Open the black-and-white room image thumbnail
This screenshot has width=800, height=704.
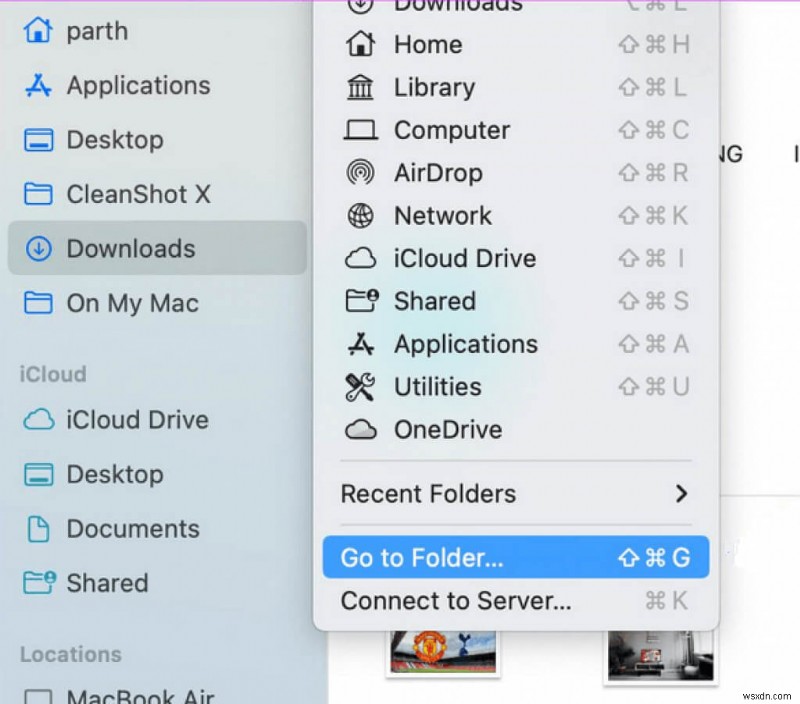point(660,655)
